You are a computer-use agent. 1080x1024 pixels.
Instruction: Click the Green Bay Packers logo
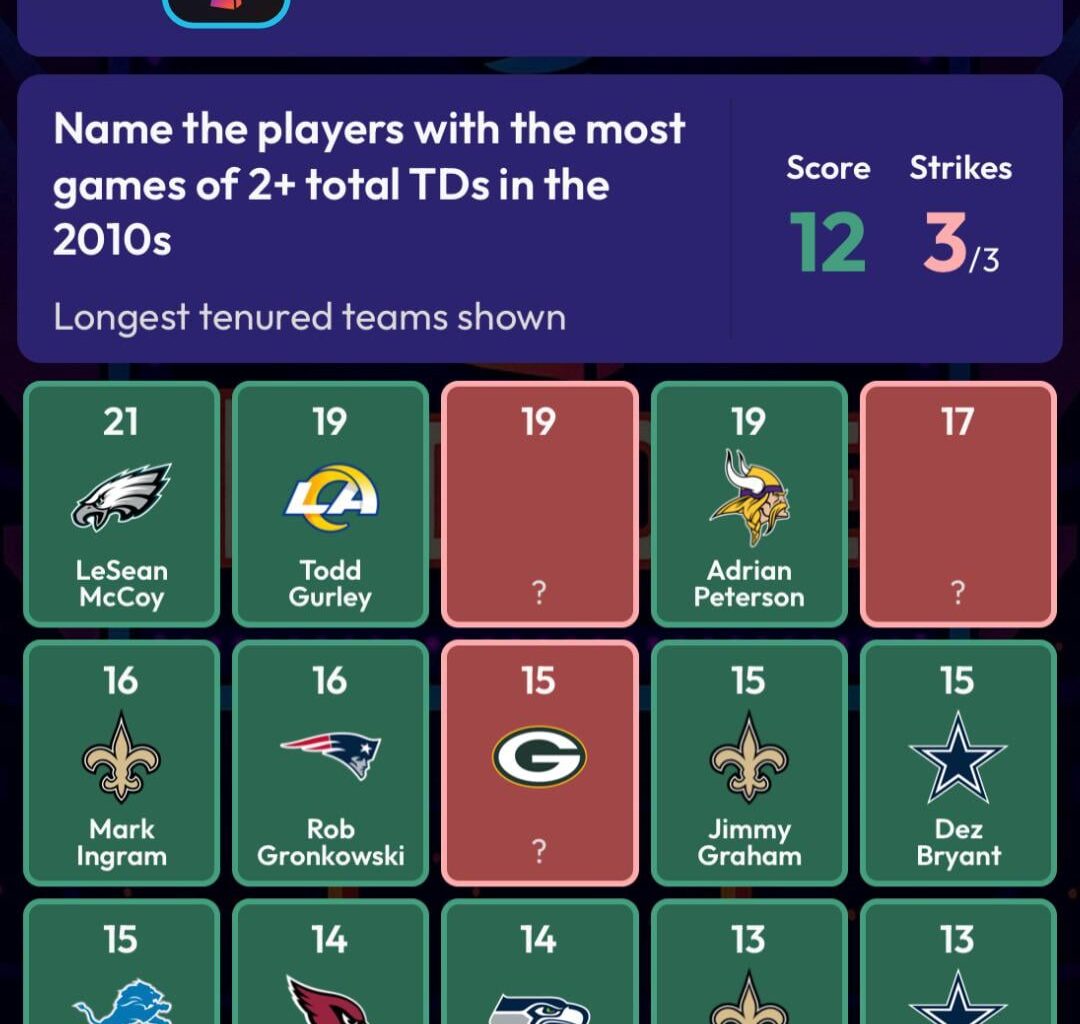[539, 756]
